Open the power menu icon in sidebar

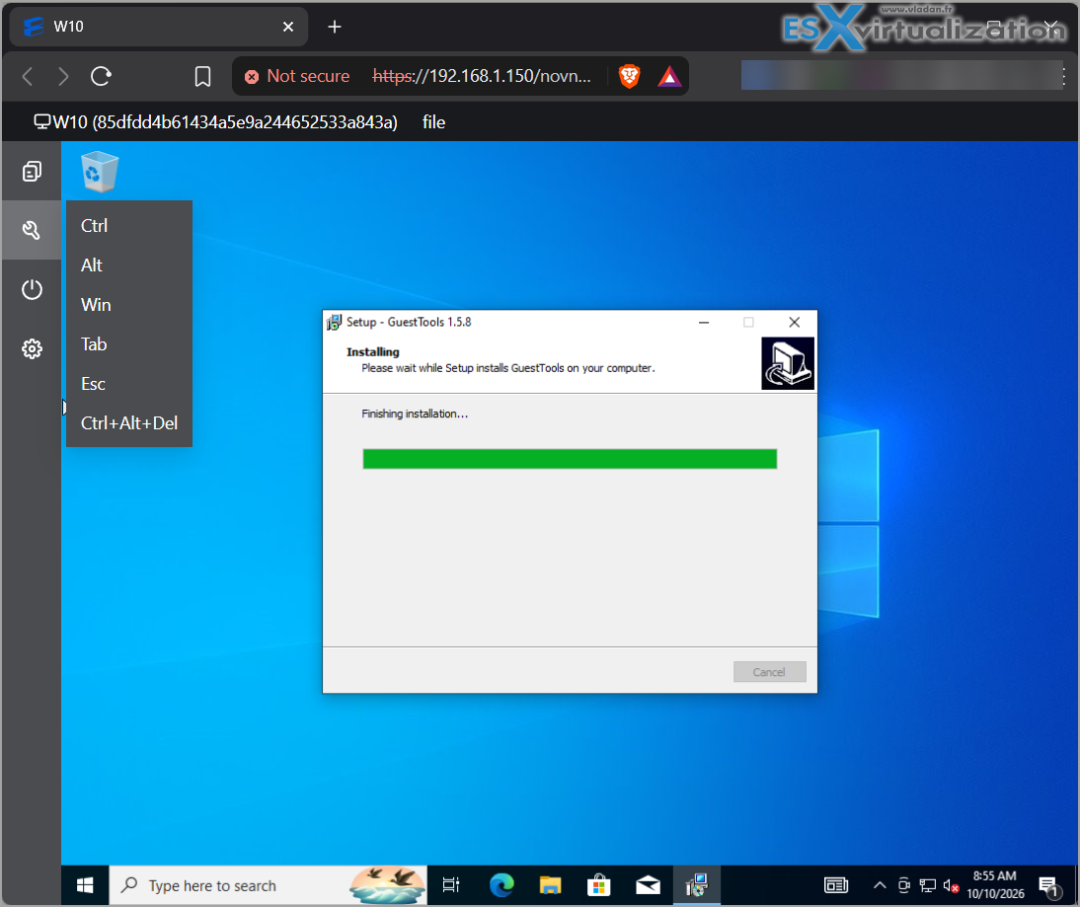[32, 289]
